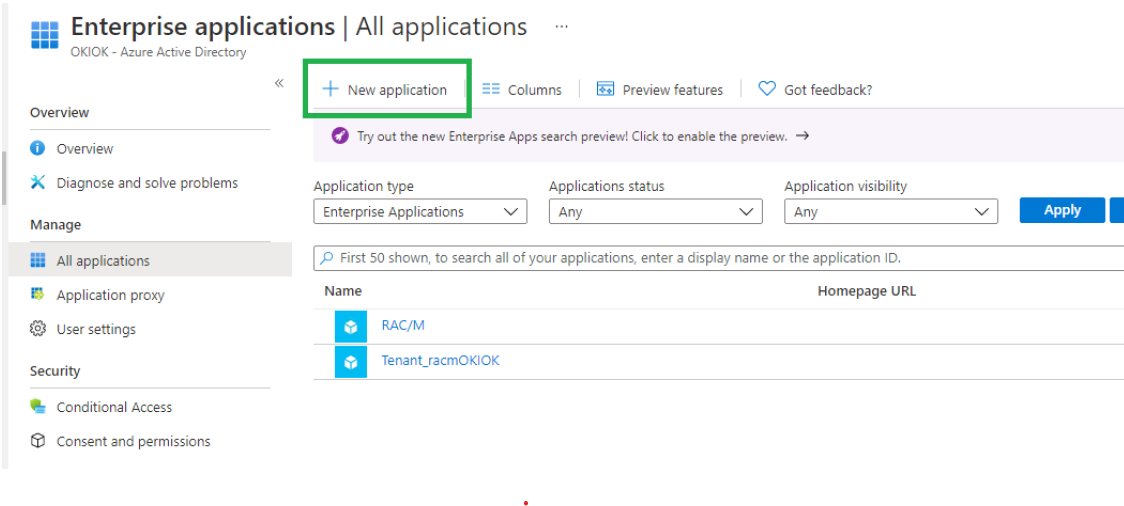The width and height of the screenshot is (1124, 506).
Task: Click the Columns list icon
Action: pos(491,89)
